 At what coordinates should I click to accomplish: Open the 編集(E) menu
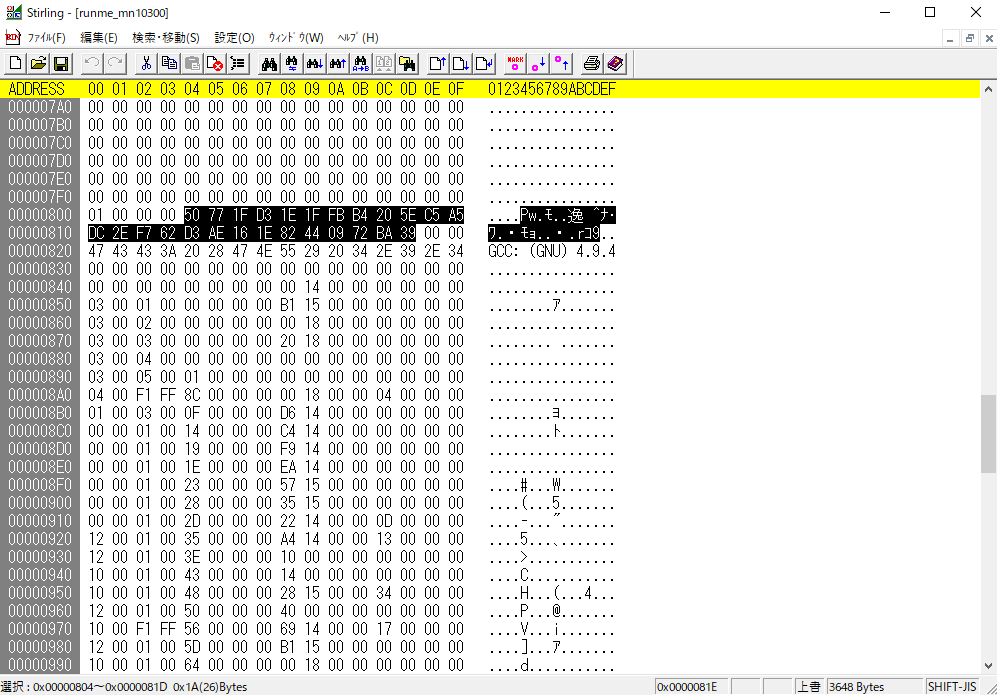click(99, 38)
